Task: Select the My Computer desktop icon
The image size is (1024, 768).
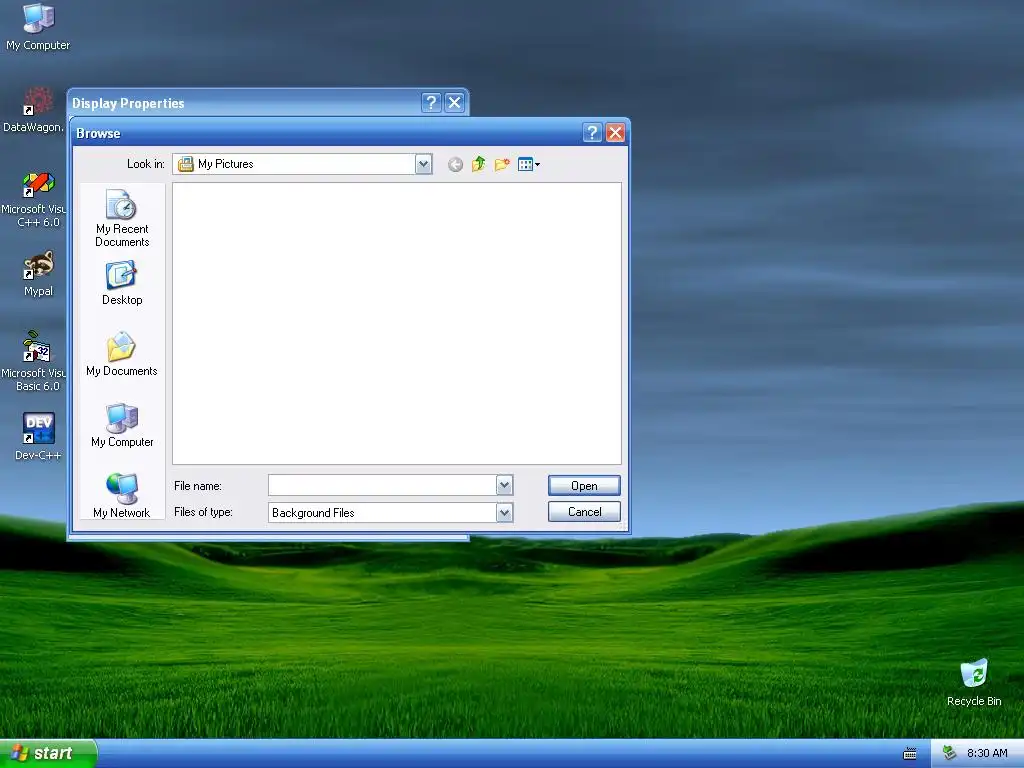Action: [38, 27]
